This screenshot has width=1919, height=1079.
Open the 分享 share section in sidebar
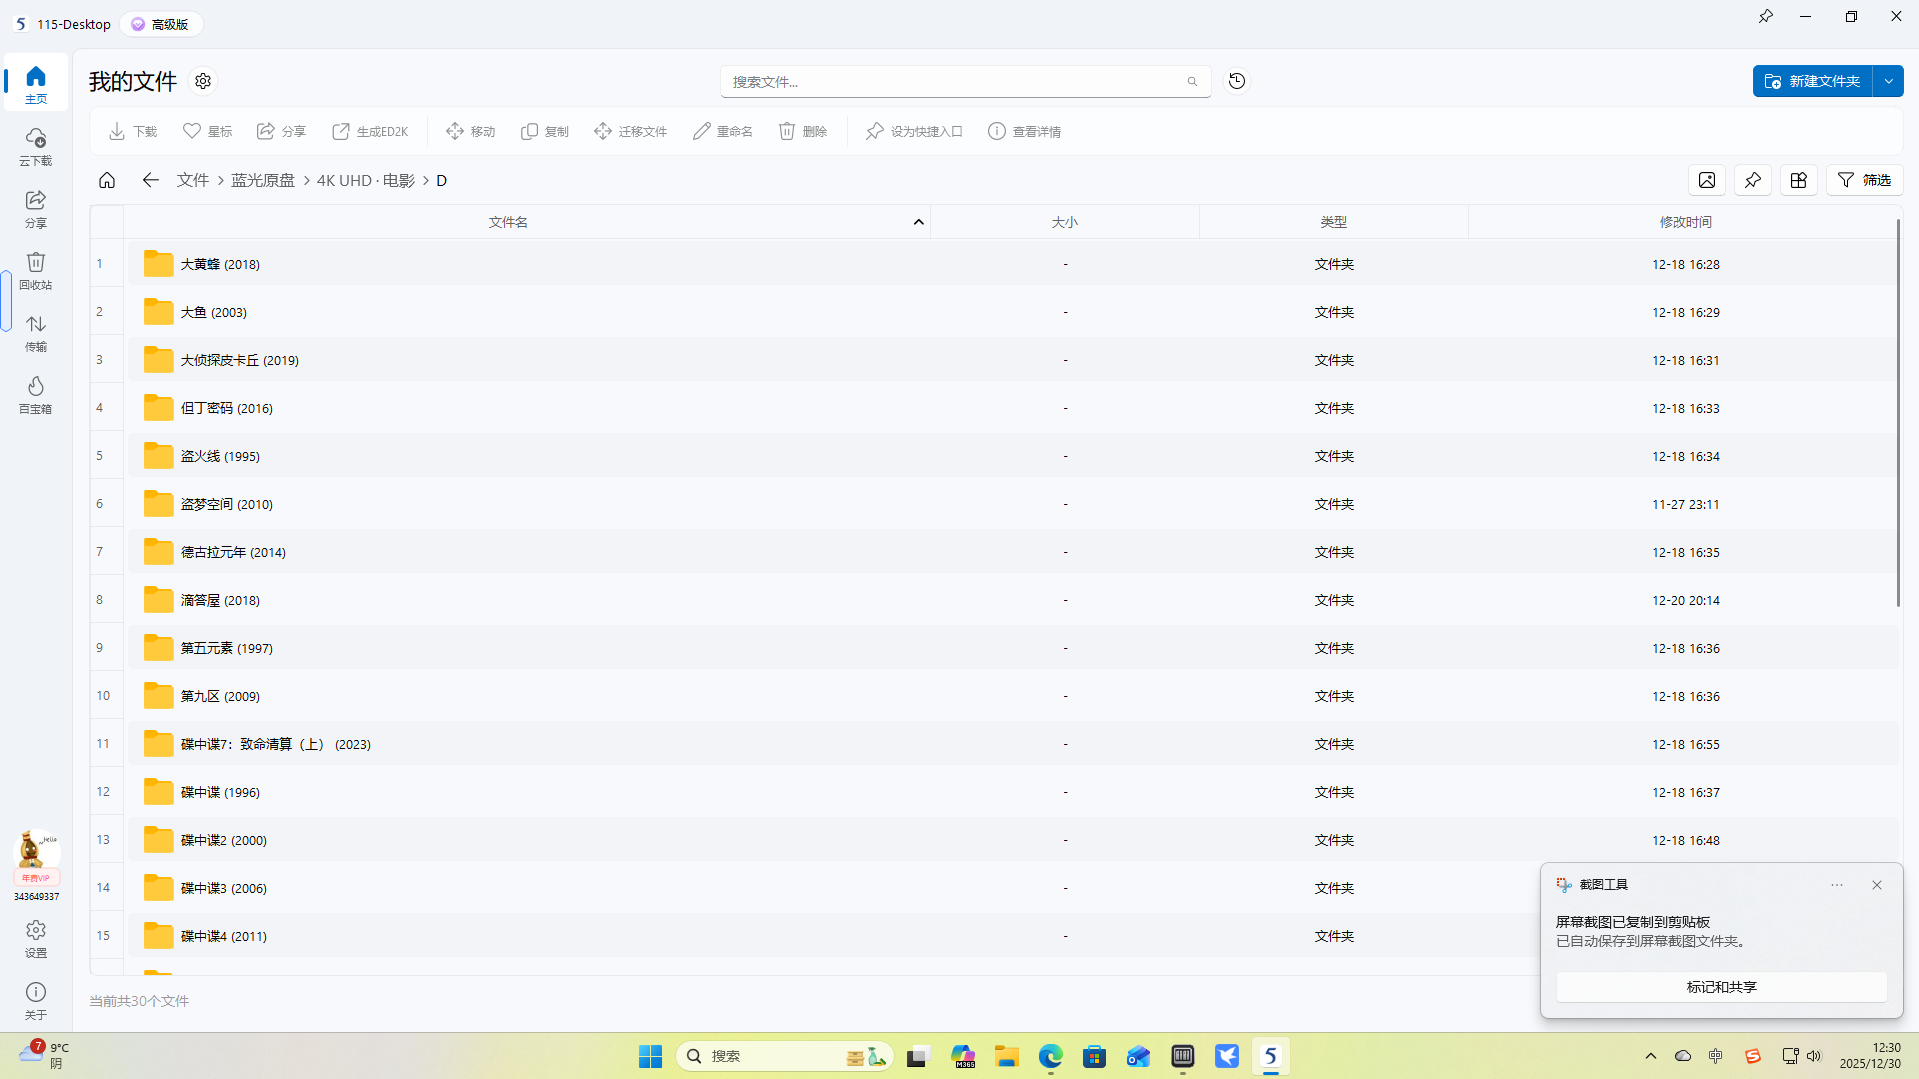coord(36,208)
